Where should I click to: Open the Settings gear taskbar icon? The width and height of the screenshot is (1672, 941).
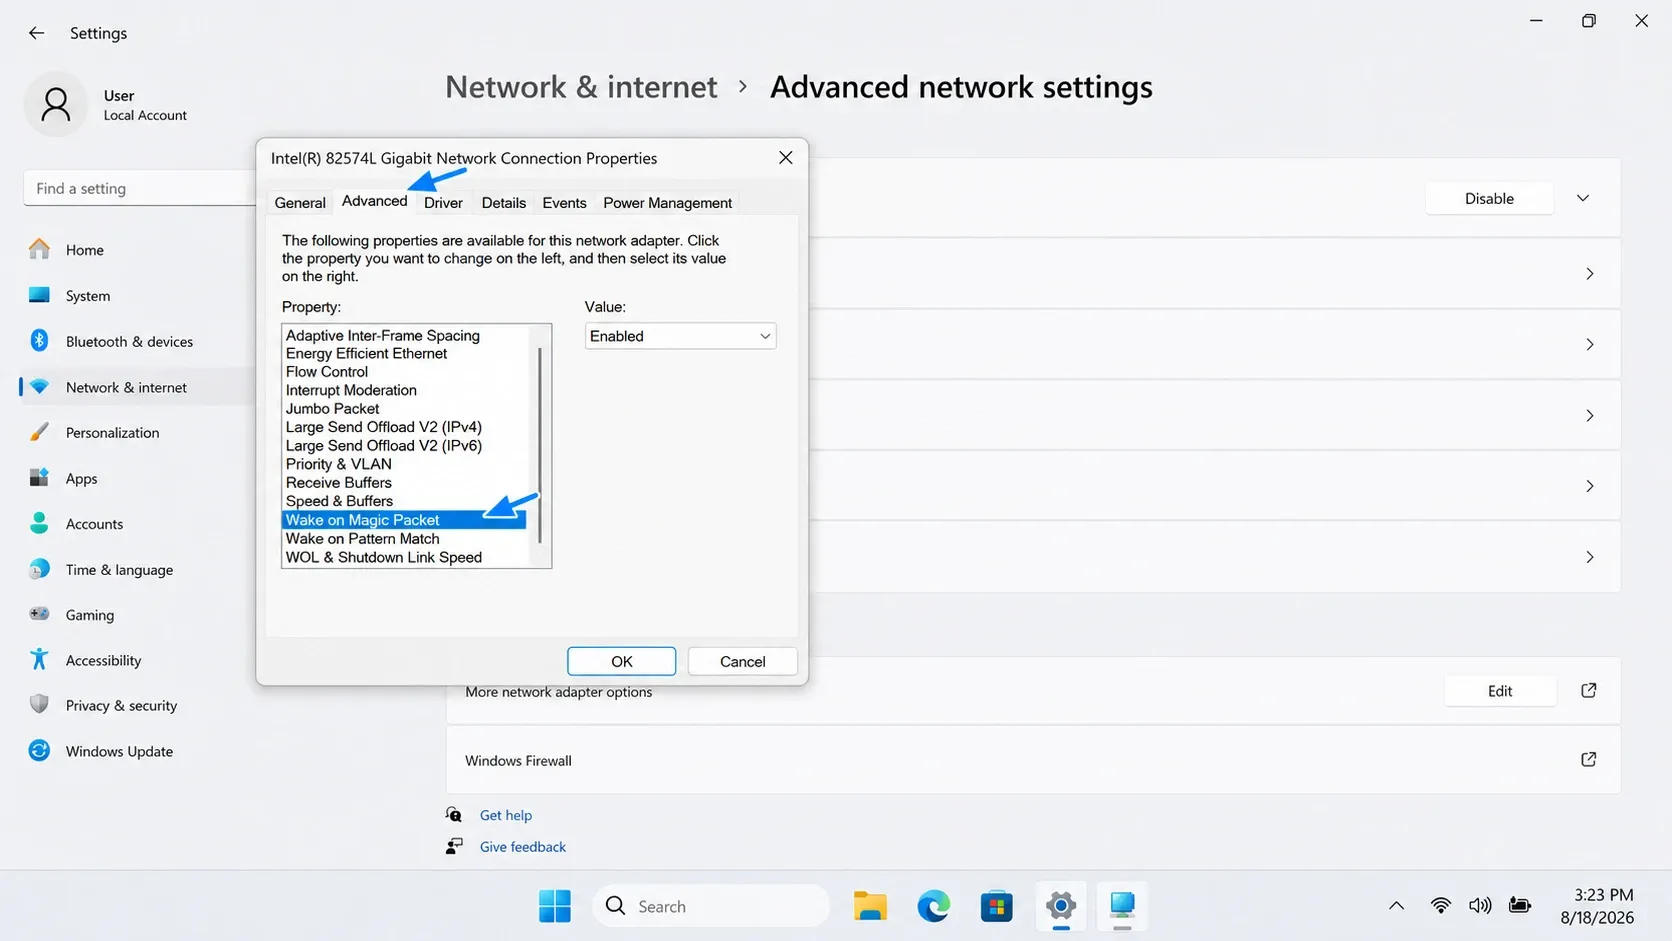pyautogui.click(x=1061, y=906)
